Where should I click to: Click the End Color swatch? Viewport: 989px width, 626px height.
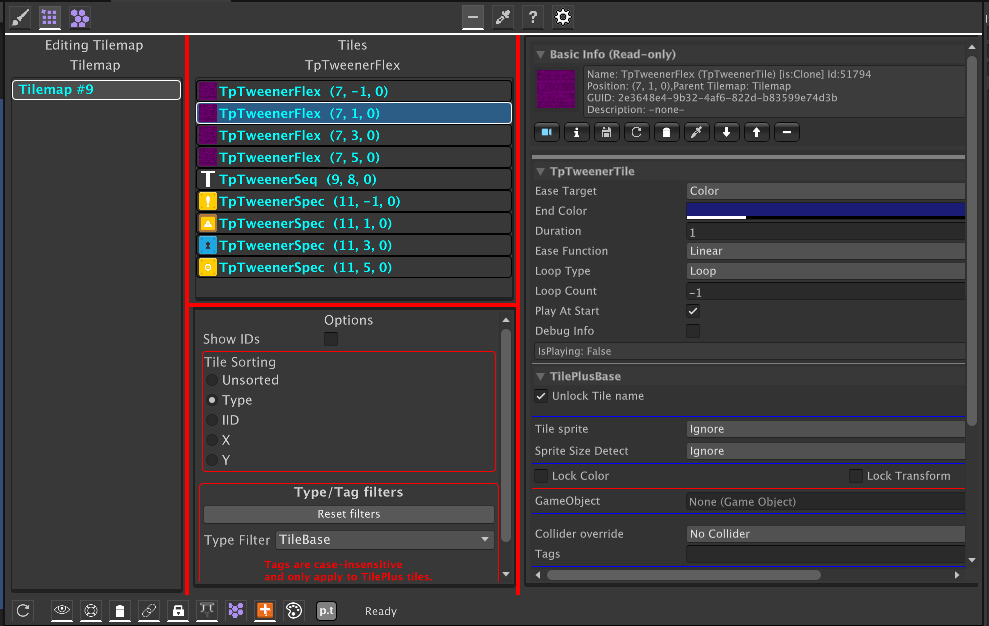(826, 211)
